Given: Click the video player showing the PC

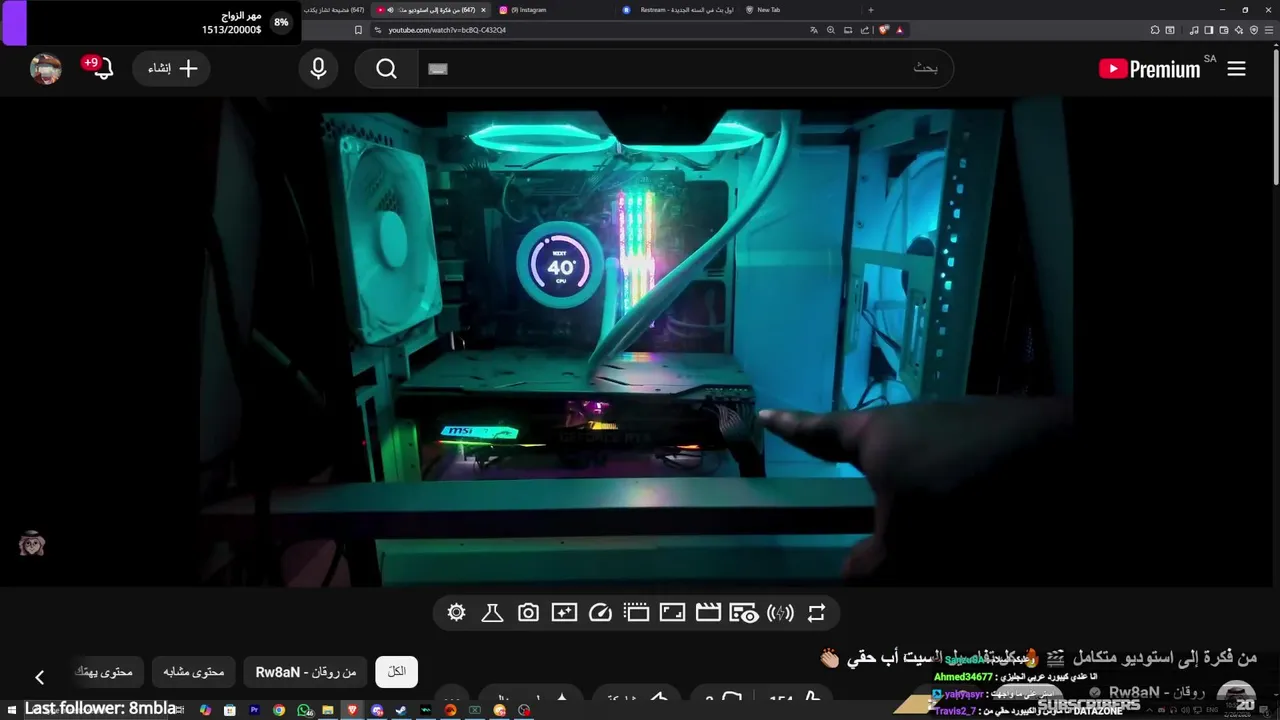Looking at the screenshot, I should (x=636, y=341).
